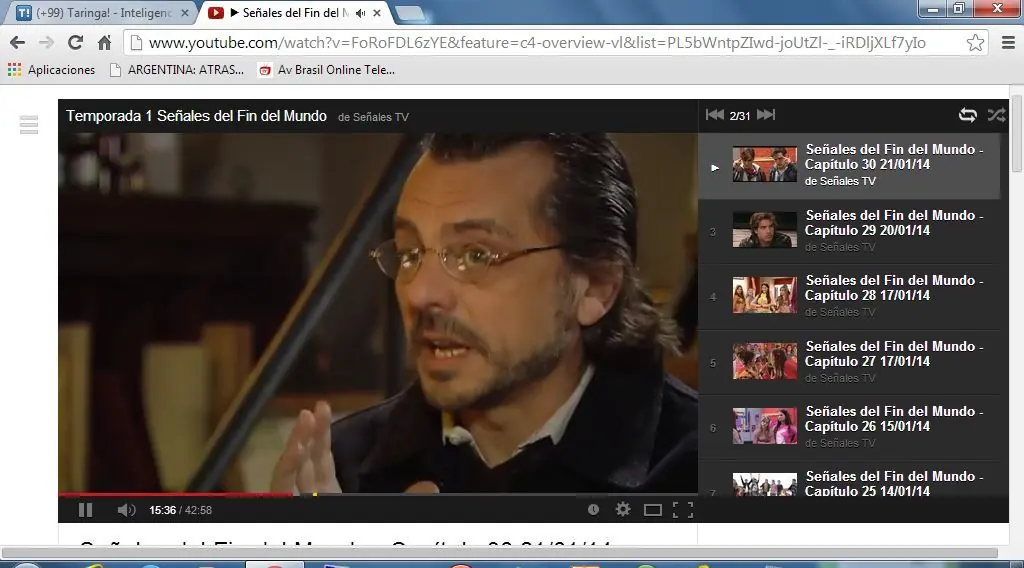
Task: Click the yellow ad marker on timeline
Action: click(x=315, y=494)
